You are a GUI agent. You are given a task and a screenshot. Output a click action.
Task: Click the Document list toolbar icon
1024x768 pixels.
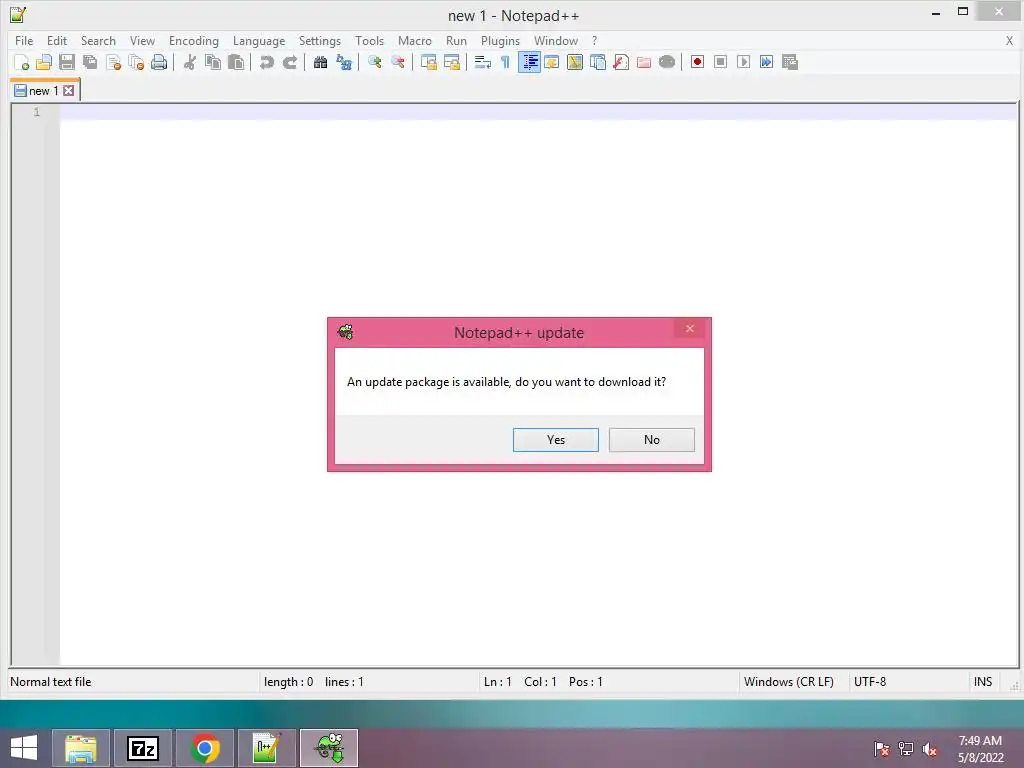click(x=598, y=62)
